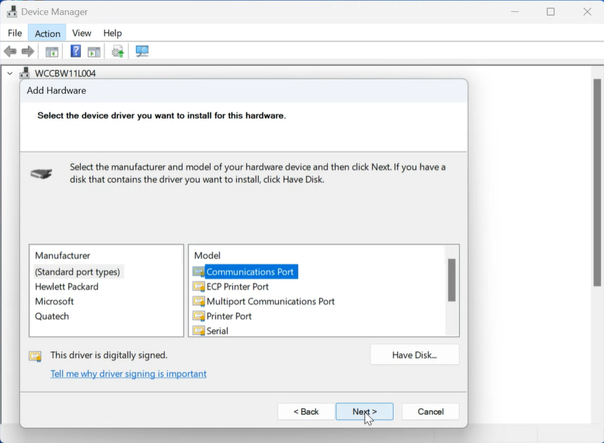The height and width of the screenshot is (443, 604).
Task: Click the blue Help toolbar icon
Action: point(75,52)
